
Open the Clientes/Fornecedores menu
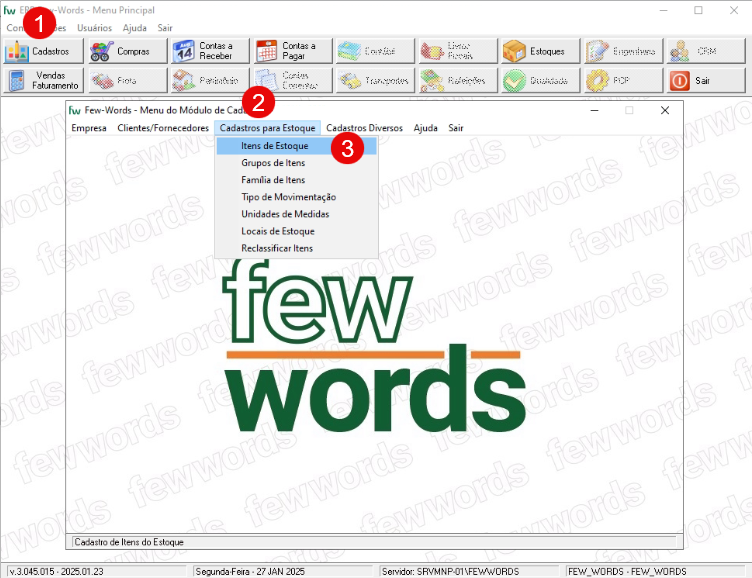click(163, 128)
